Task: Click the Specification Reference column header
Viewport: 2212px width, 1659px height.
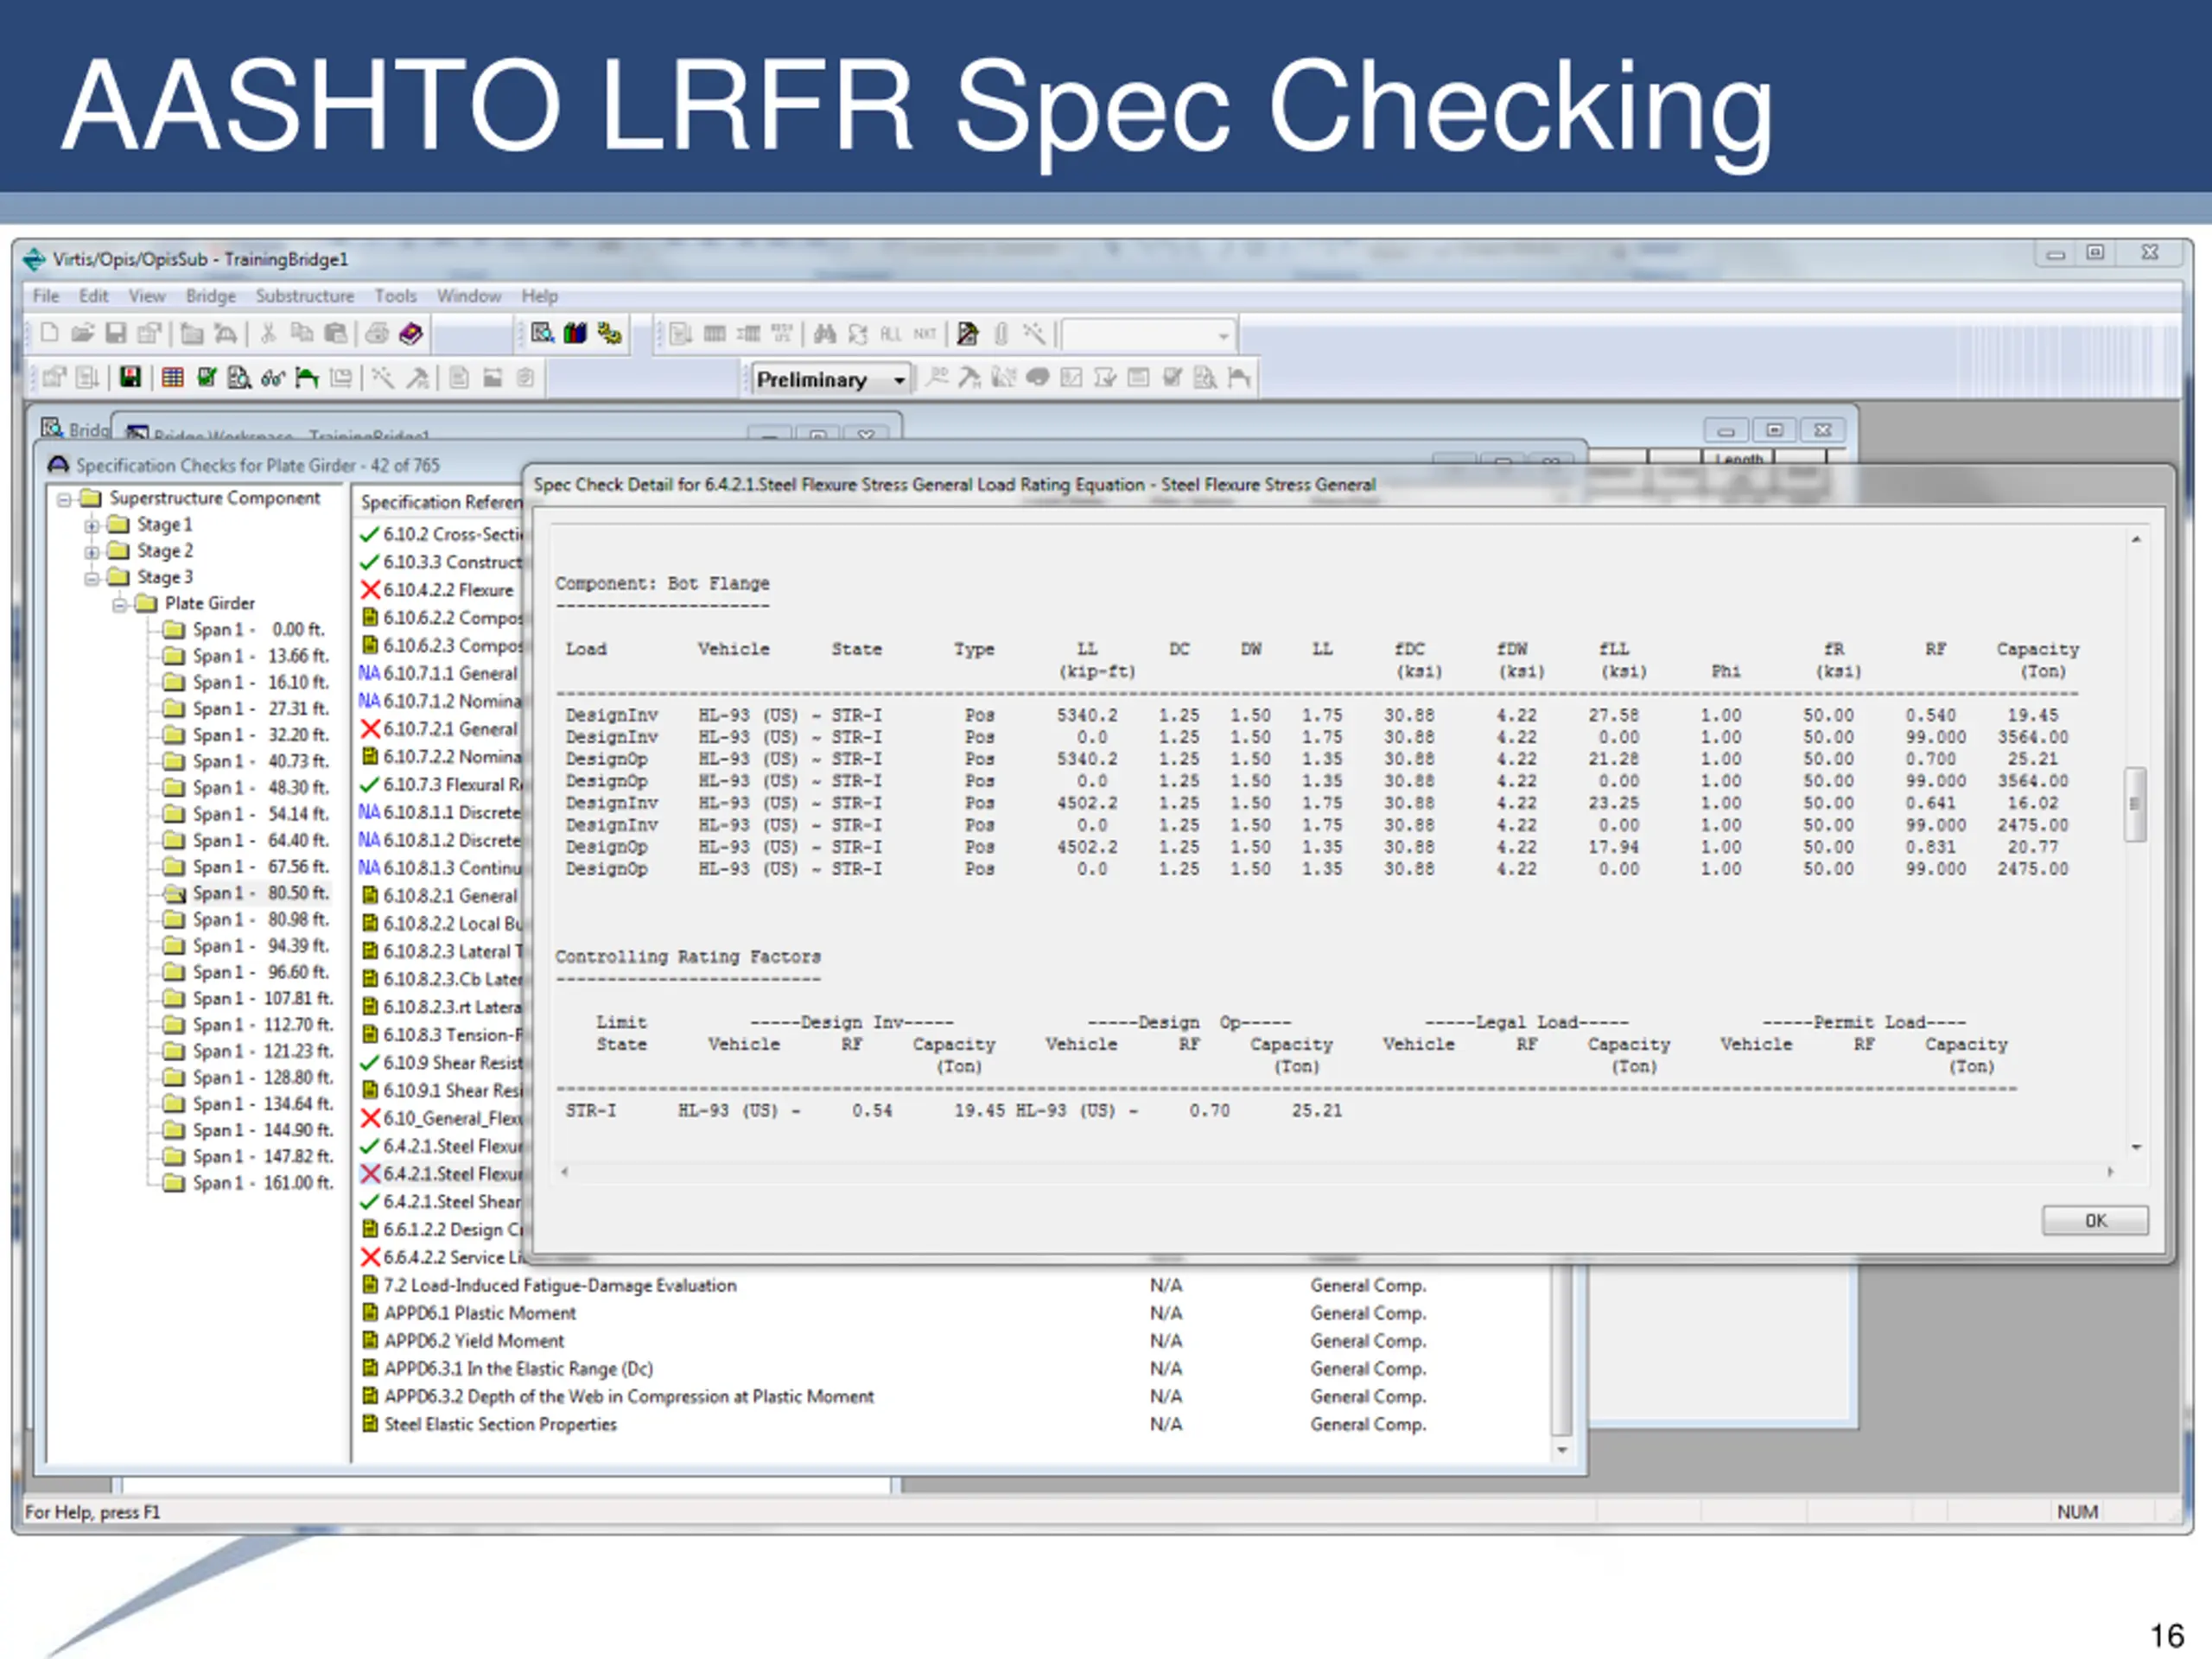Action: pyautogui.click(x=440, y=502)
